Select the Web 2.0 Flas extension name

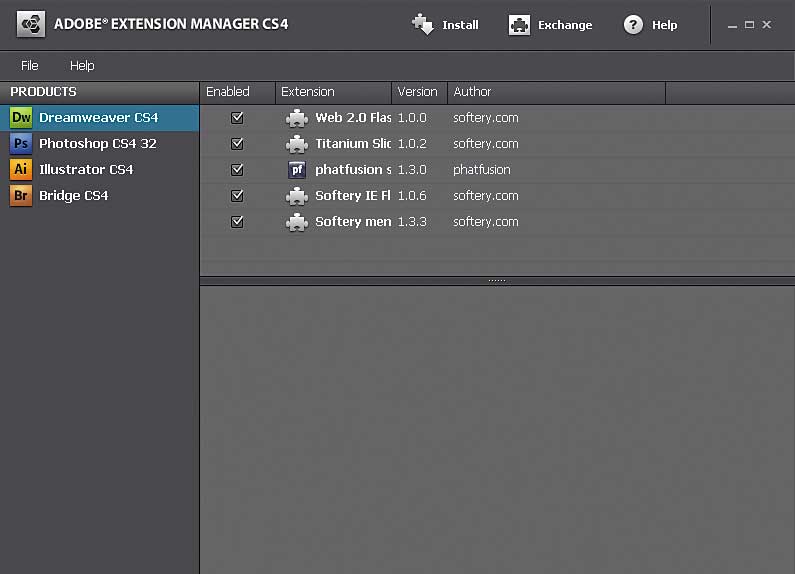pos(353,118)
